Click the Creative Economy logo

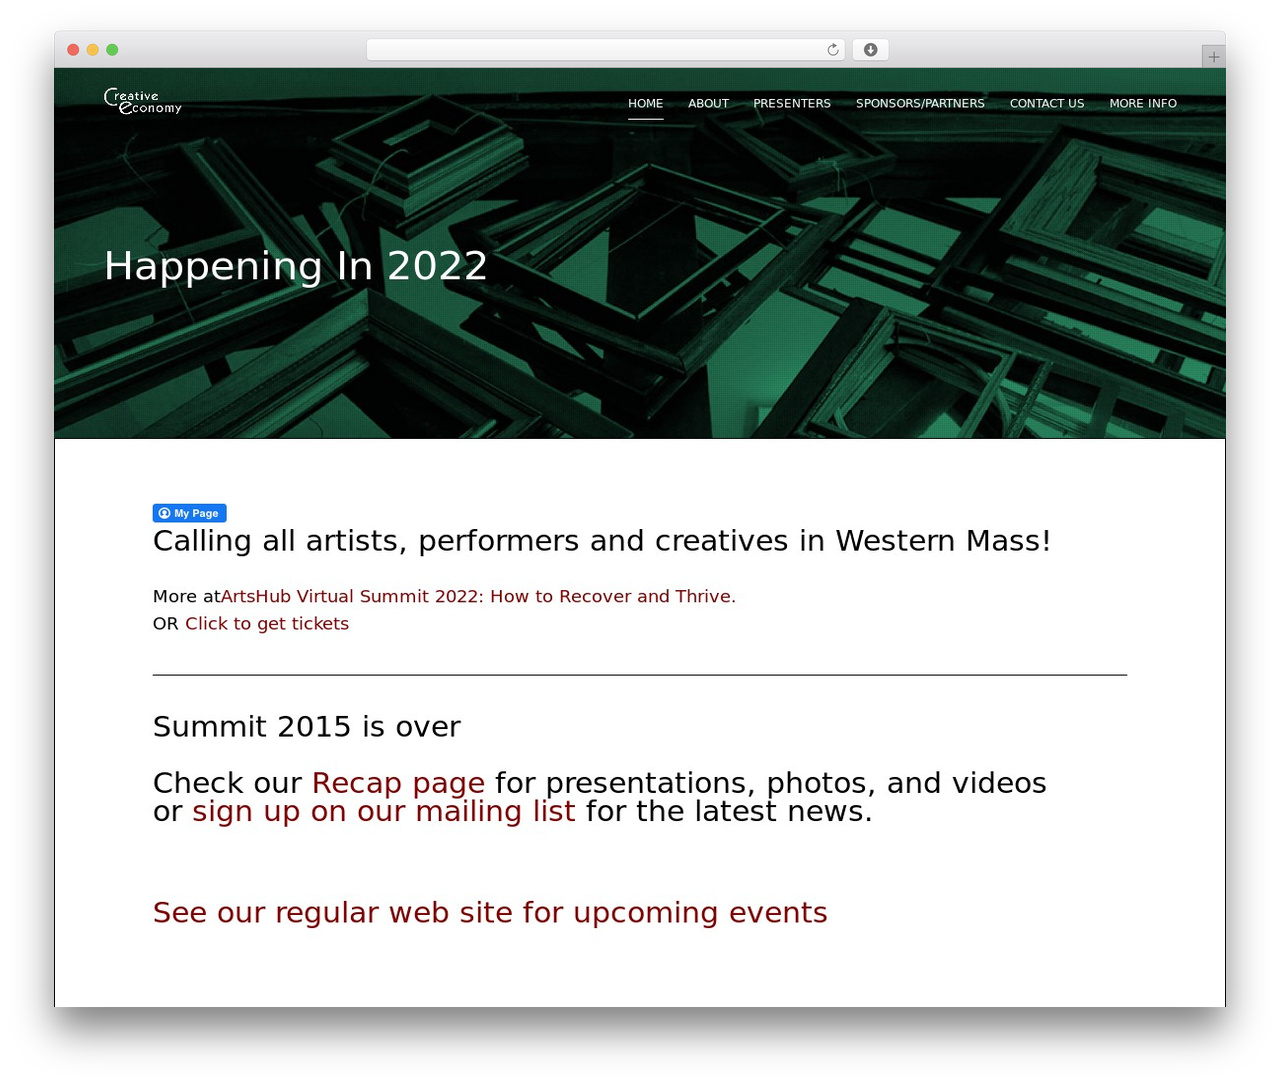click(143, 102)
